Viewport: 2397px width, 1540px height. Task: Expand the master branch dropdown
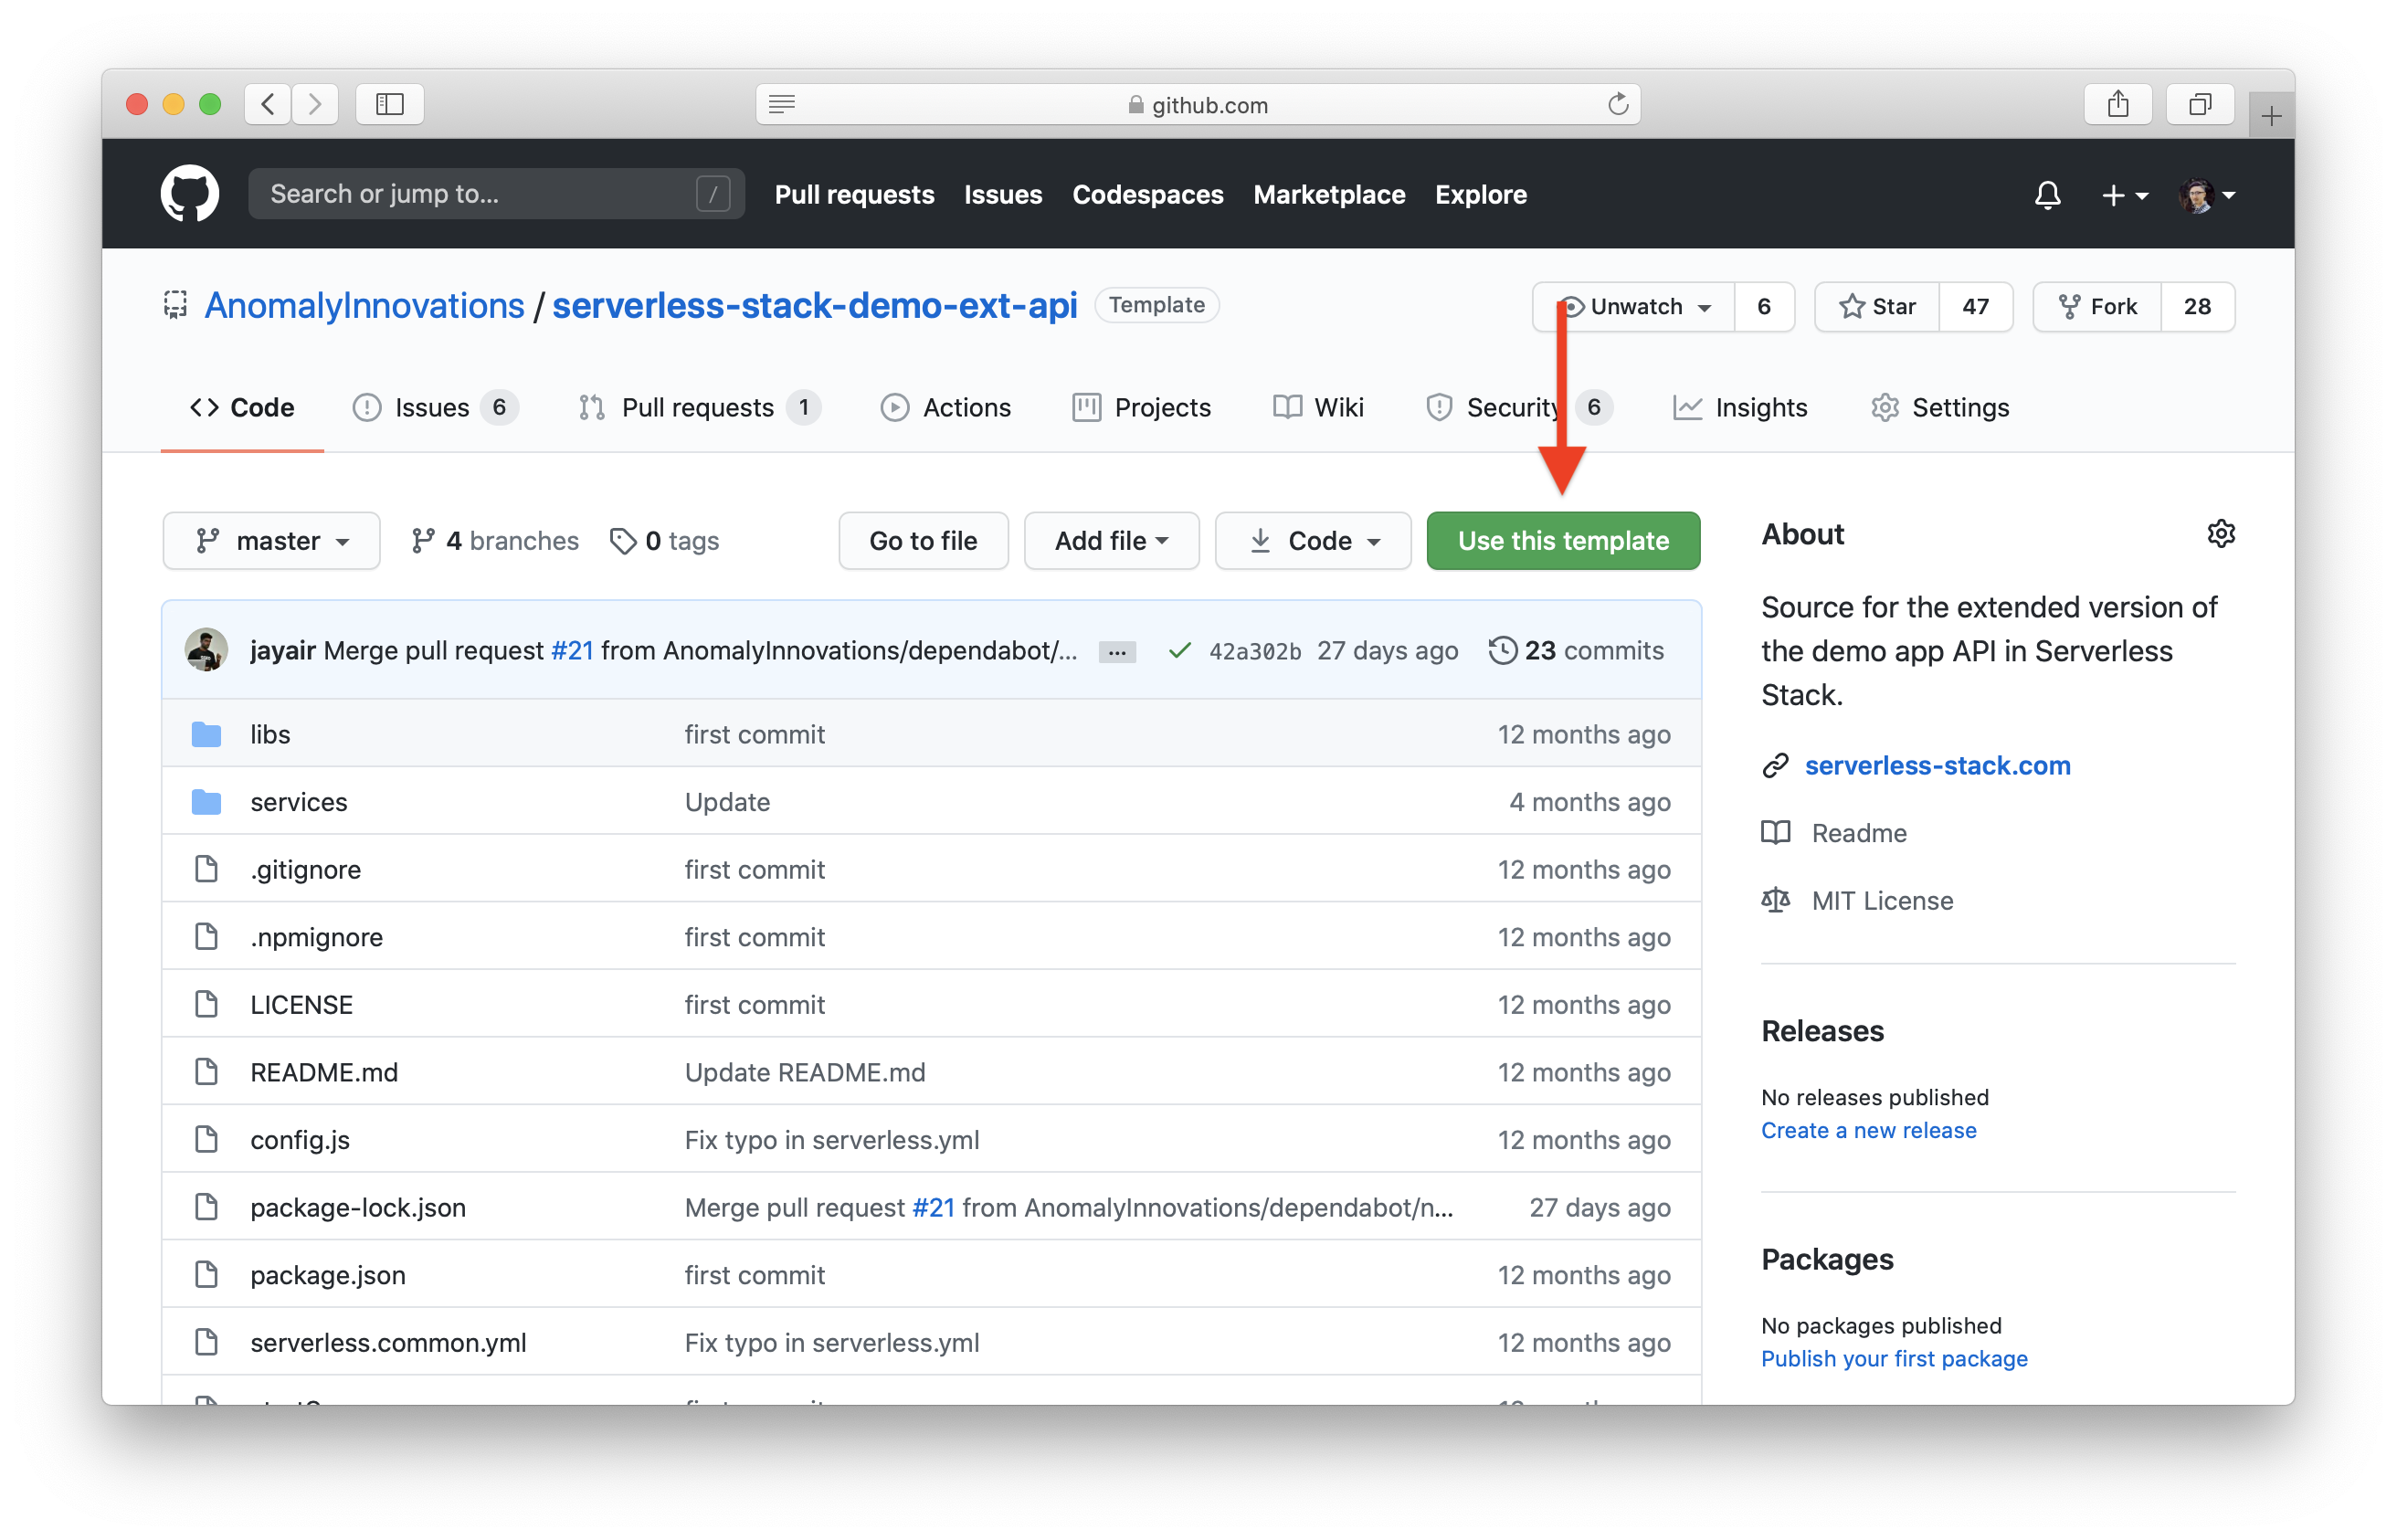coord(270,540)
